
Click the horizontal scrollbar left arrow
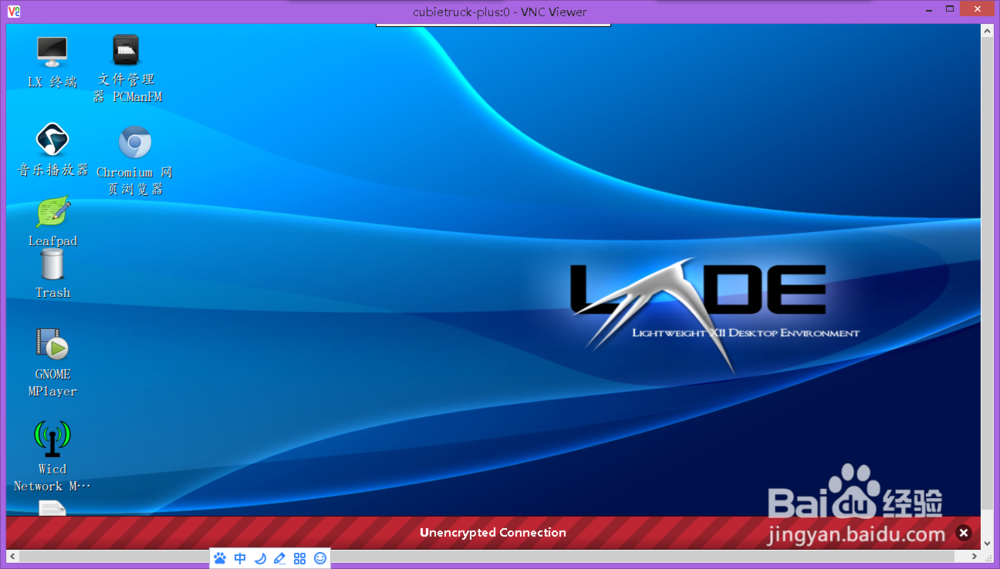[x=12, y=557]
